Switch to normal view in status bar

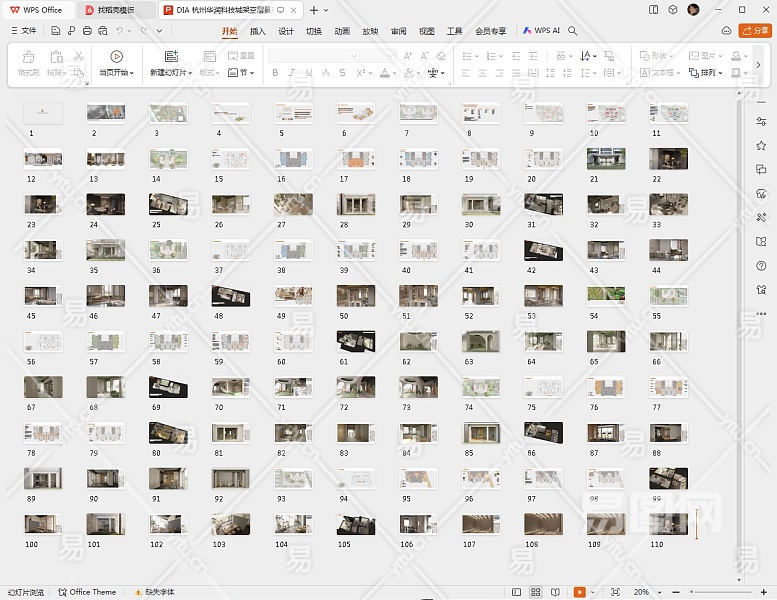(x=518, y=592)
